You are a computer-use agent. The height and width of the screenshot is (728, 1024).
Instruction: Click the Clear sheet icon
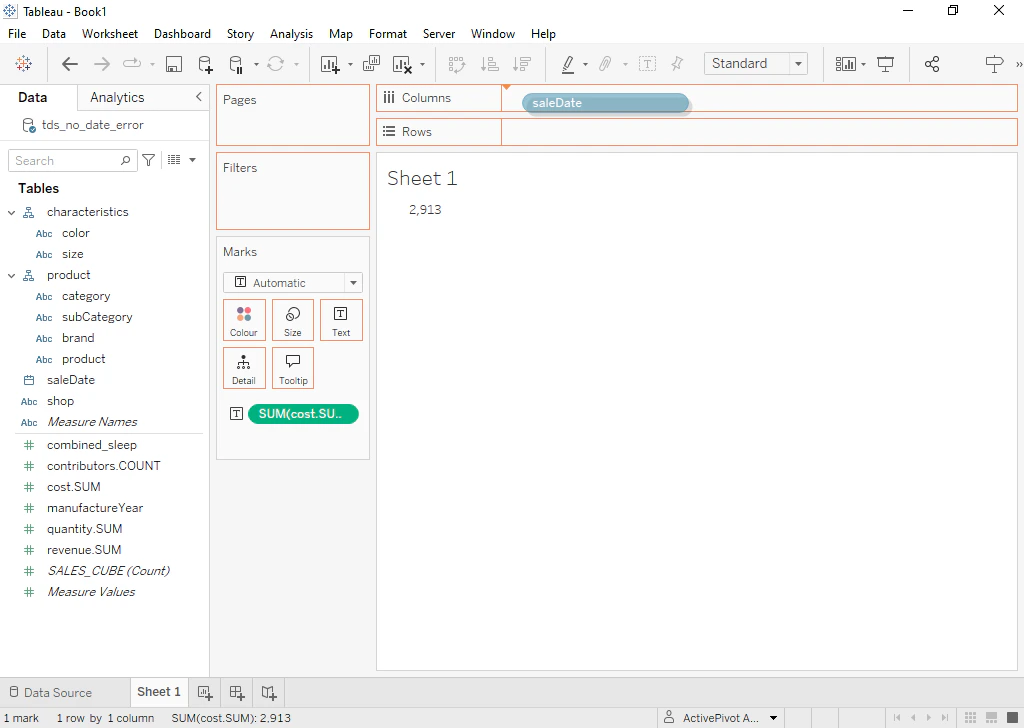click(x=402, y=63)
